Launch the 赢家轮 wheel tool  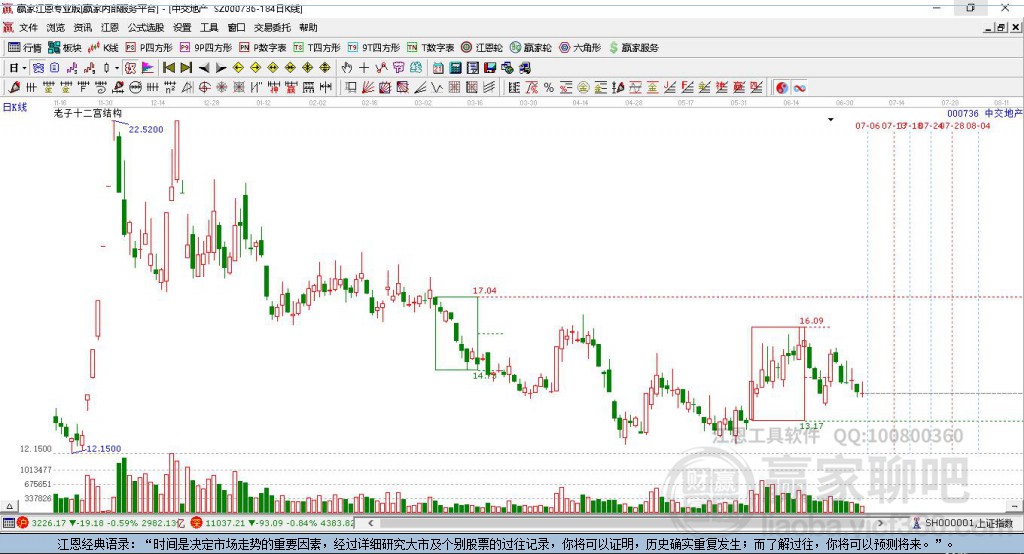531,48
